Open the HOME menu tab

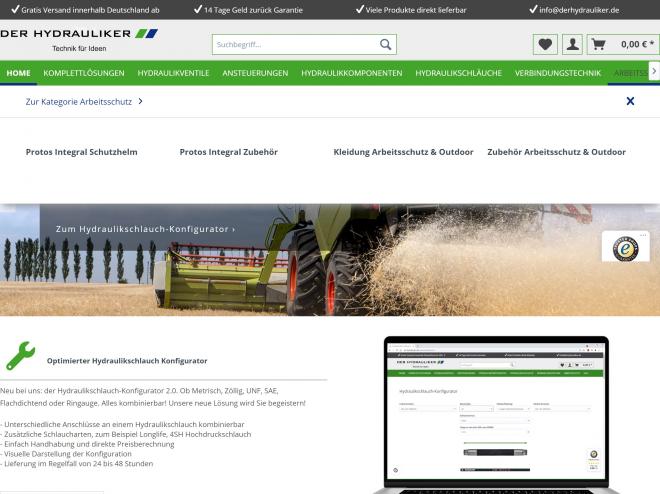(x=19, y=73)
